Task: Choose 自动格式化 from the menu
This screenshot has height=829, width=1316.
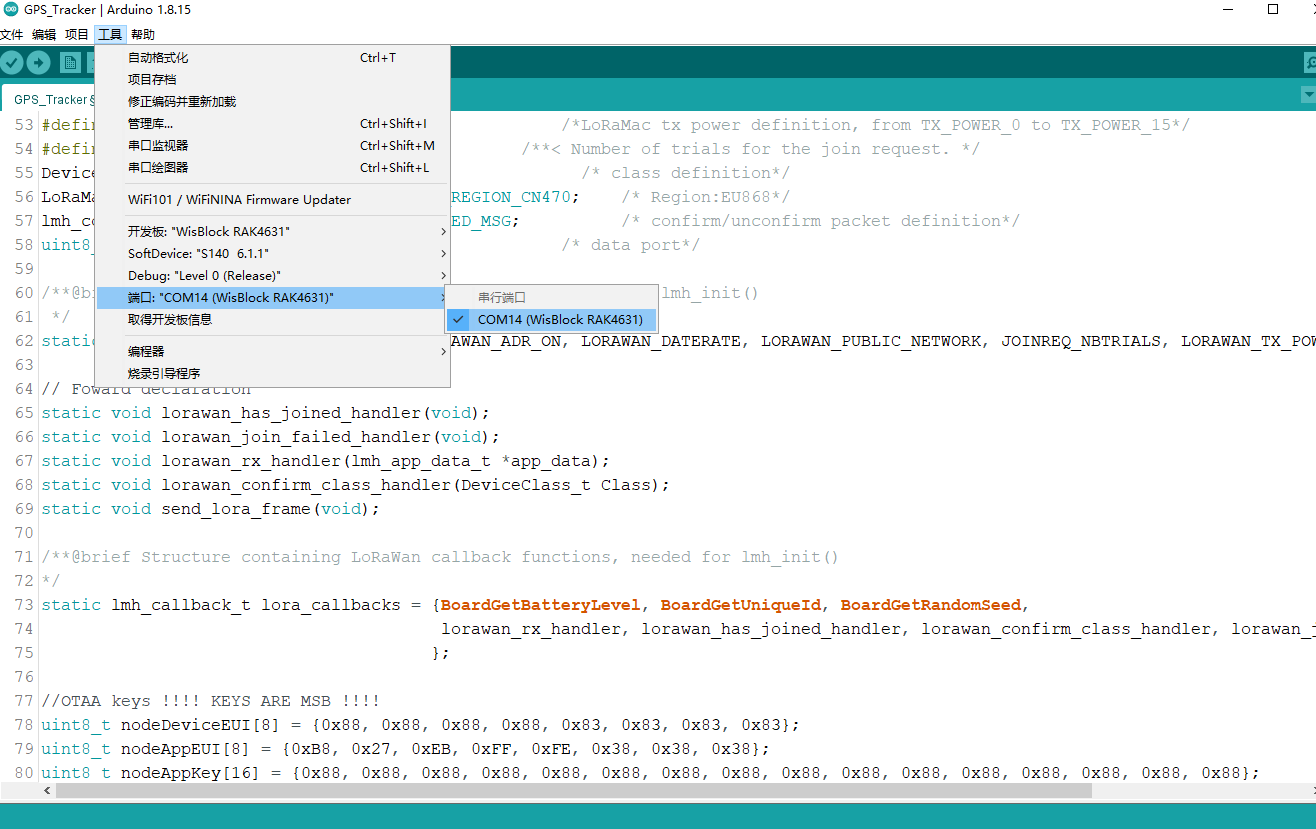Action: (273, 58)
